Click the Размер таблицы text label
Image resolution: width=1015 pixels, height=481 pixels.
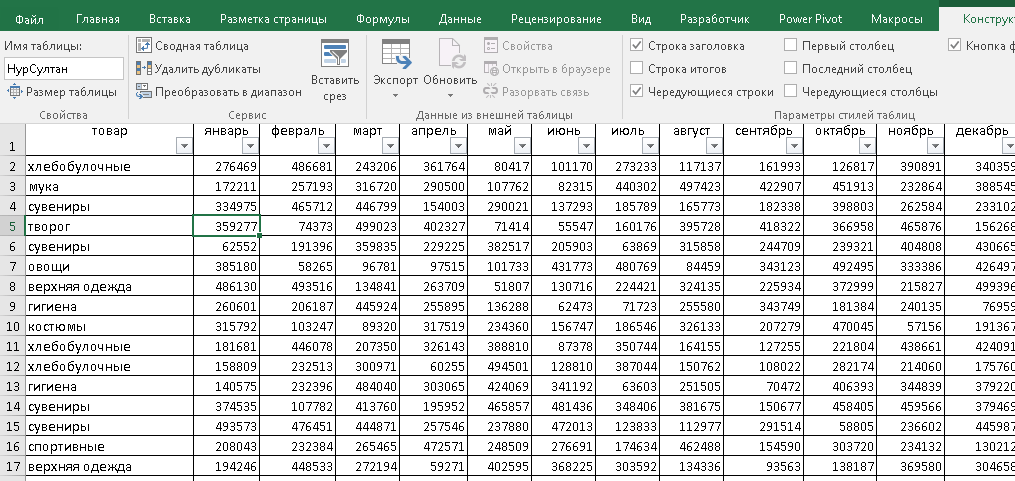[71, 93]
